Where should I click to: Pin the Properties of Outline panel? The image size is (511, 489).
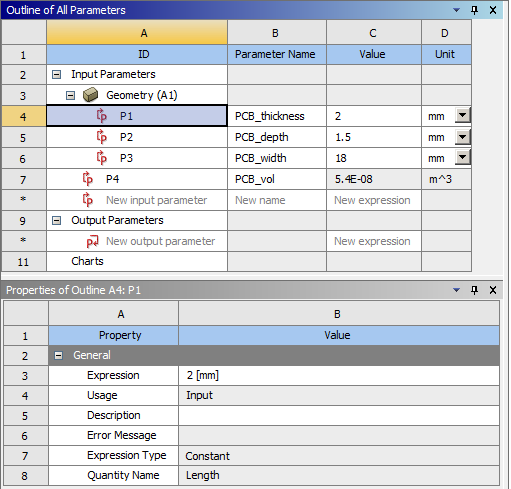pos(474,290)
